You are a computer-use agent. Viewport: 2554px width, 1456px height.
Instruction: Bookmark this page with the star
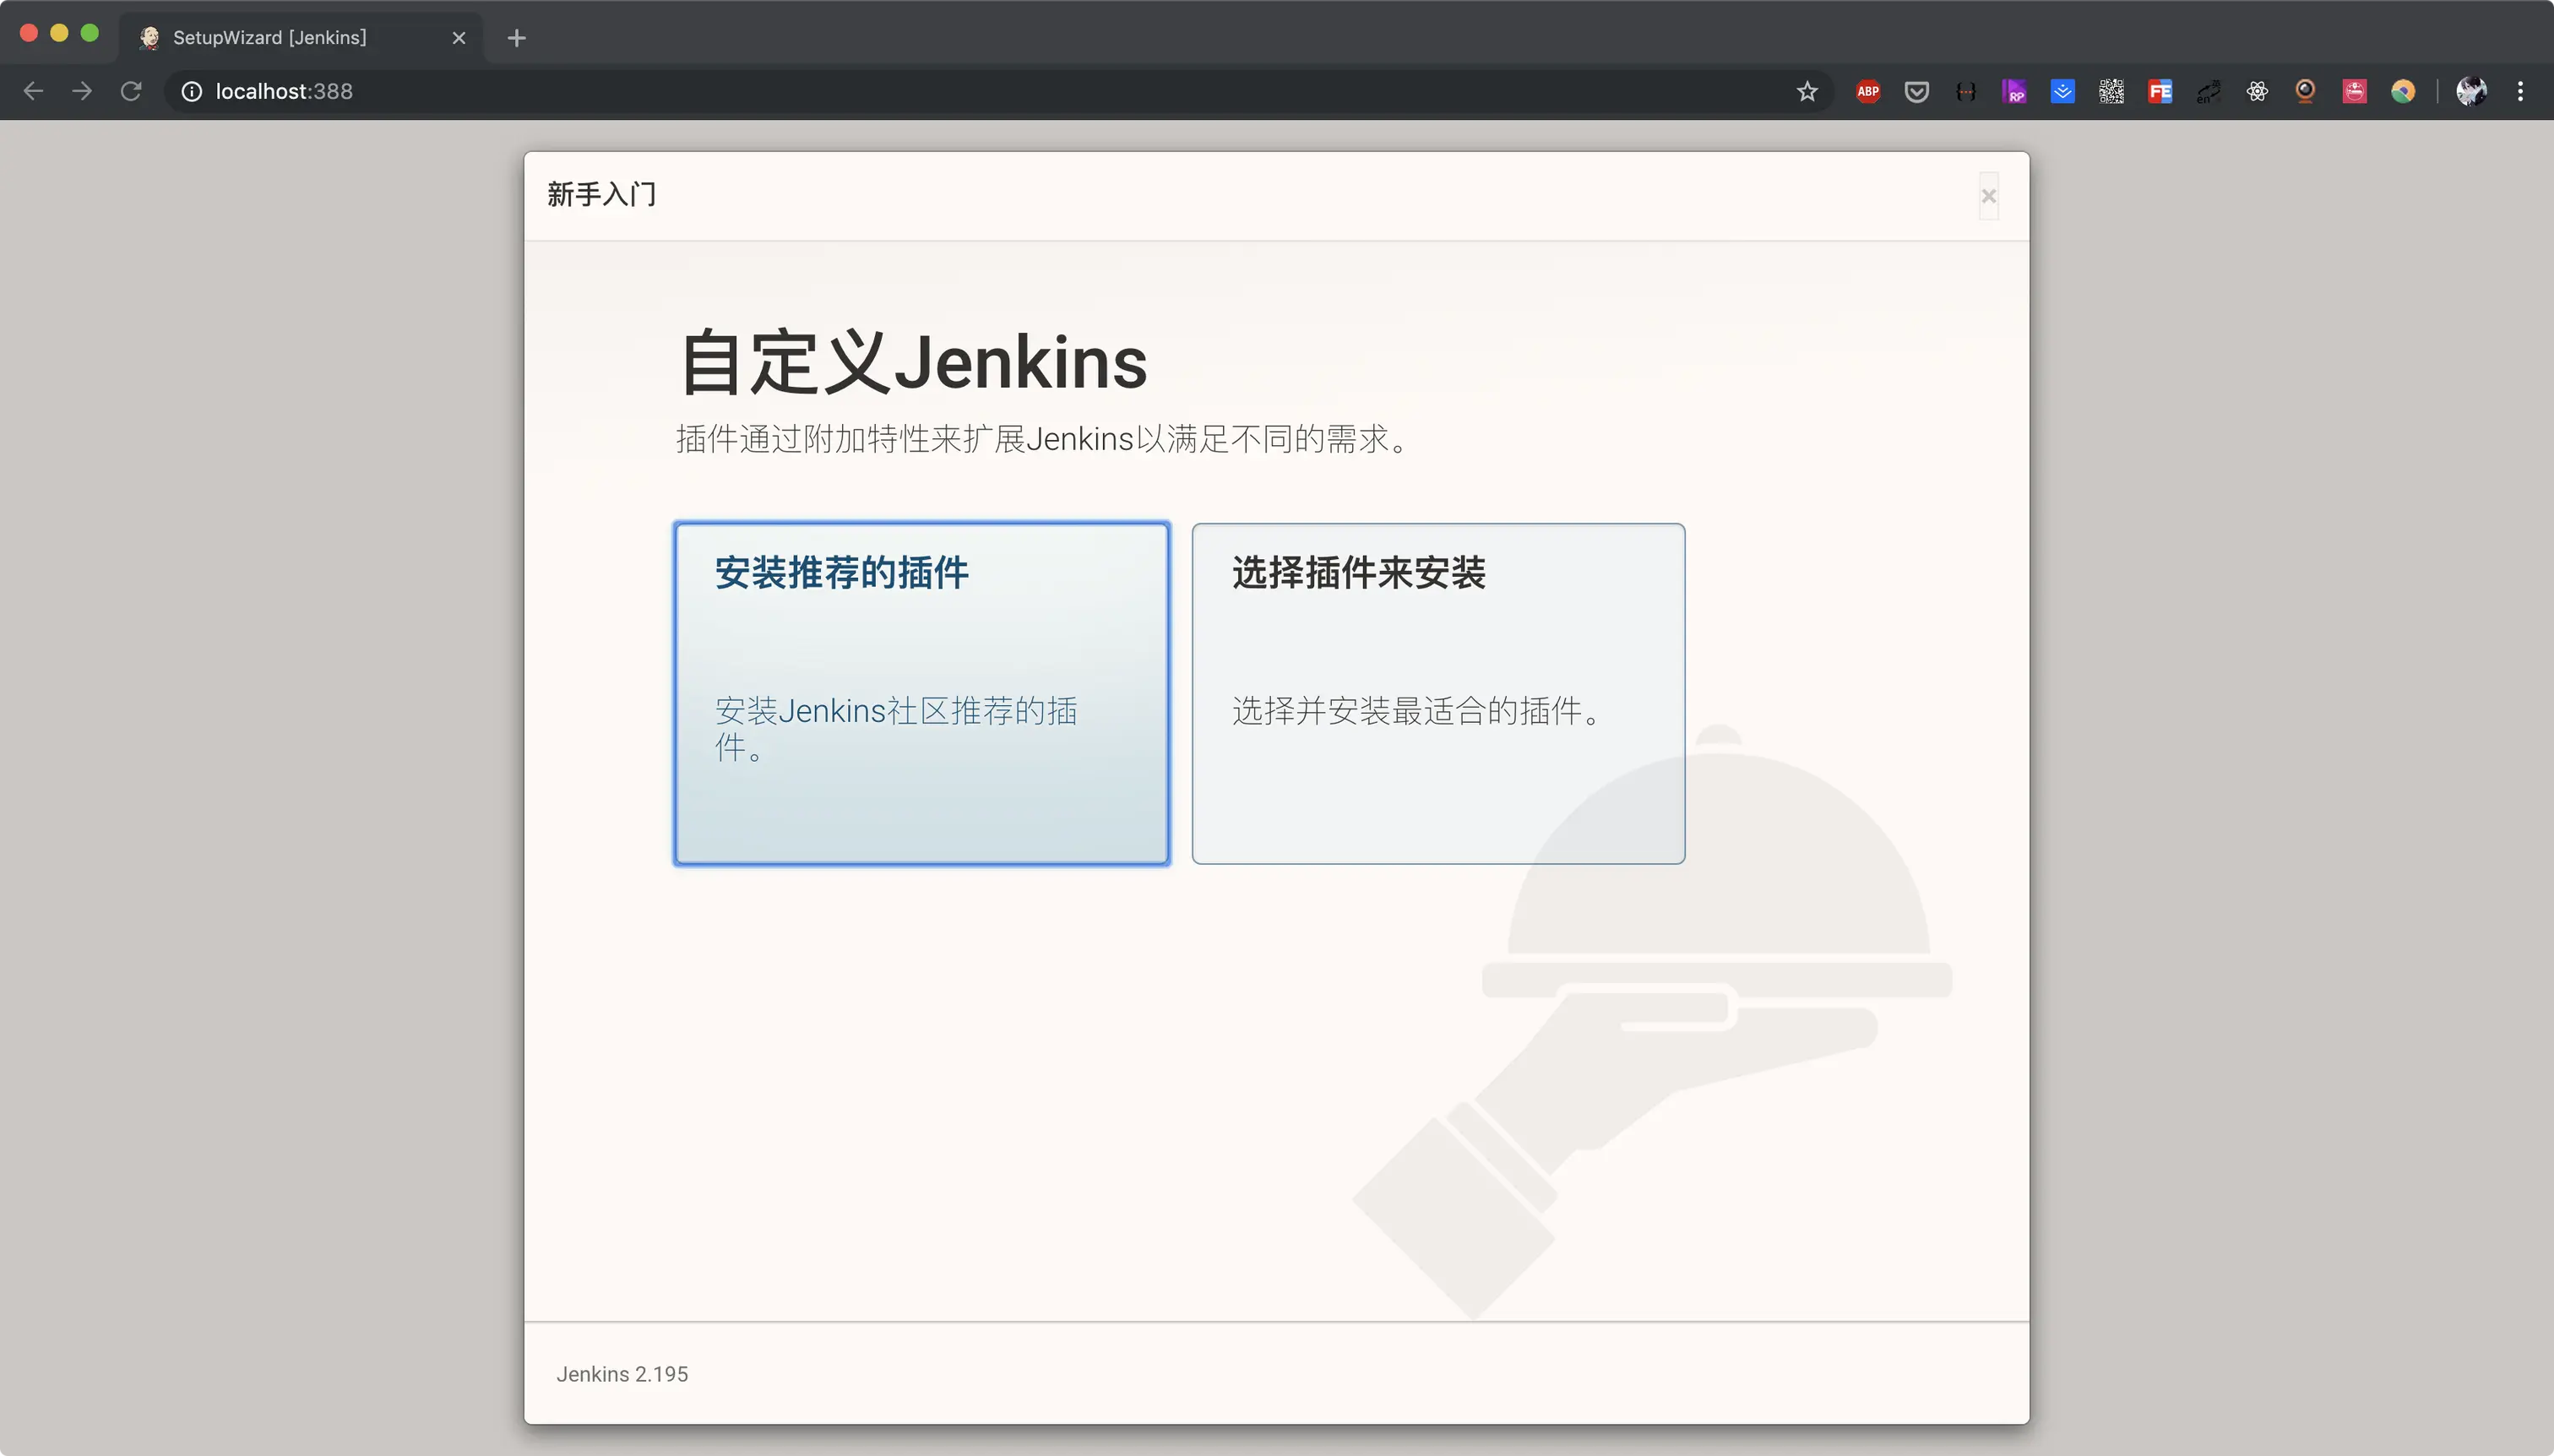pyautogui.click(x=1806, y=91)
